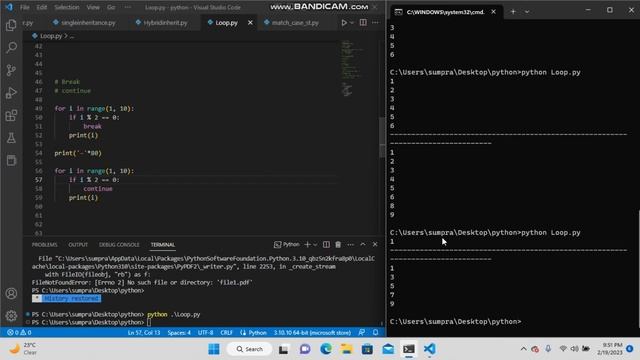Viewport: 640px width, 360px height.
Task: Open the Selection menu
Action: [67, 7]
